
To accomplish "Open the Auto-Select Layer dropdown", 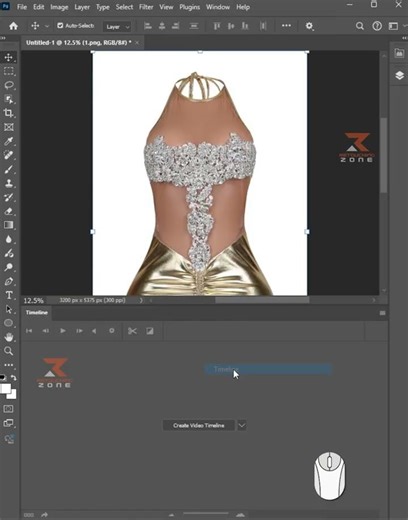I will pos(117,27).
